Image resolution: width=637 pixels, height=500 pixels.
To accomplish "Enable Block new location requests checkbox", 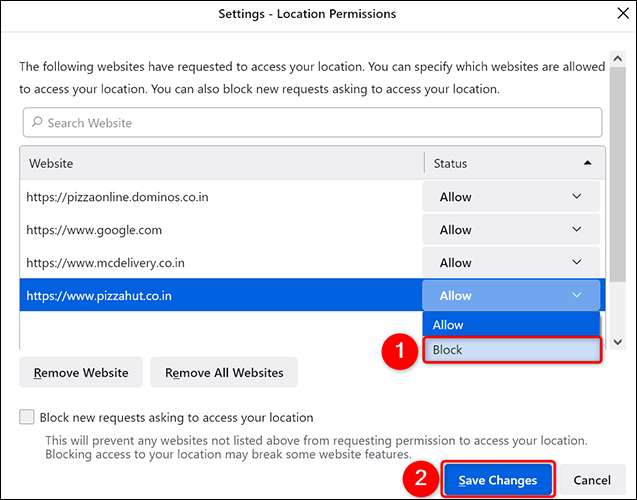I will click(27, 417).
